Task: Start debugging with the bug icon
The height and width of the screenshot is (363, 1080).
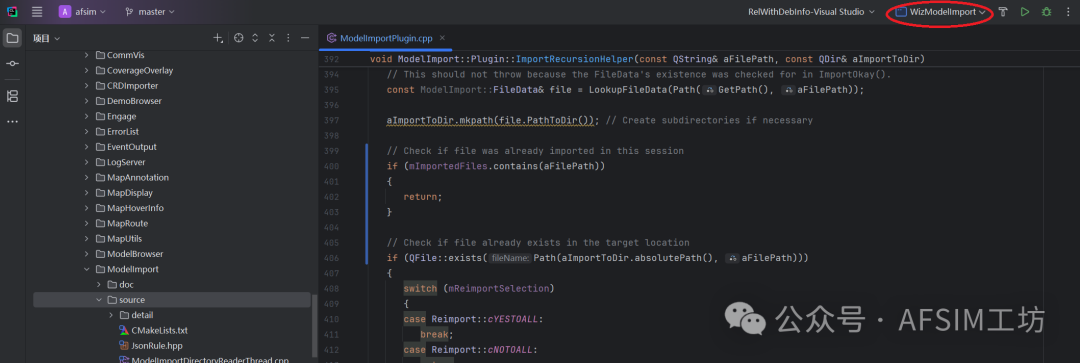Action: click(1046, 12)
